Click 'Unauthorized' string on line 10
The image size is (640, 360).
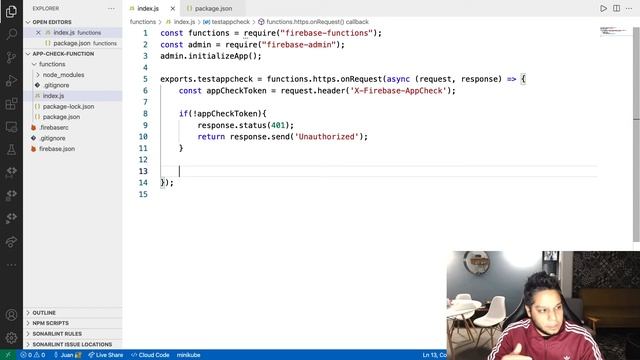(x=327, y=137)
